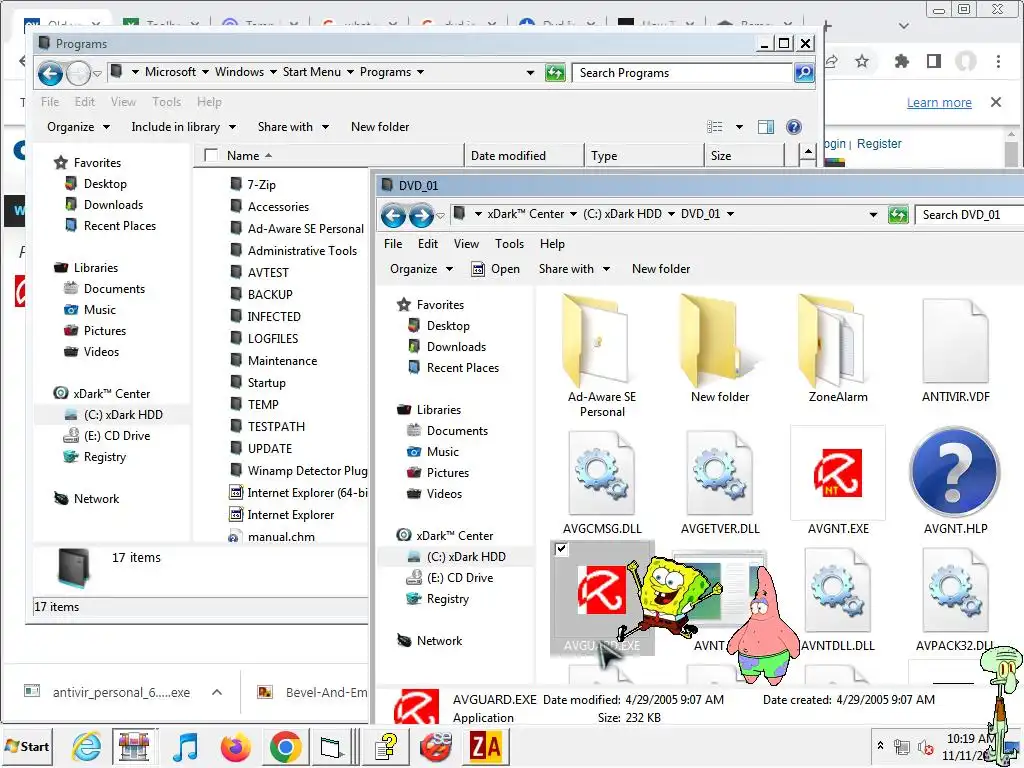Select the Winamp Detector Plug folder
This screenshot has width=1024, height=768.
(x=300, y=471)
